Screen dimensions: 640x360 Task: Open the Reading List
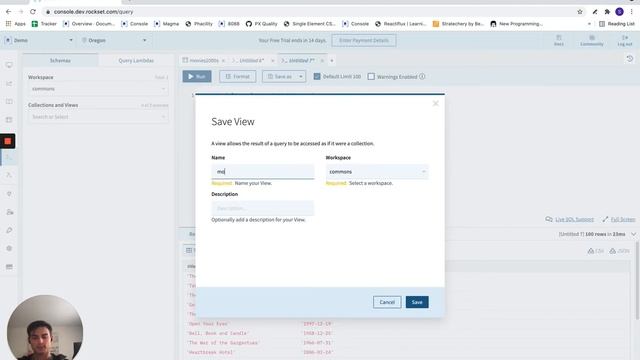tap(617, 24)
